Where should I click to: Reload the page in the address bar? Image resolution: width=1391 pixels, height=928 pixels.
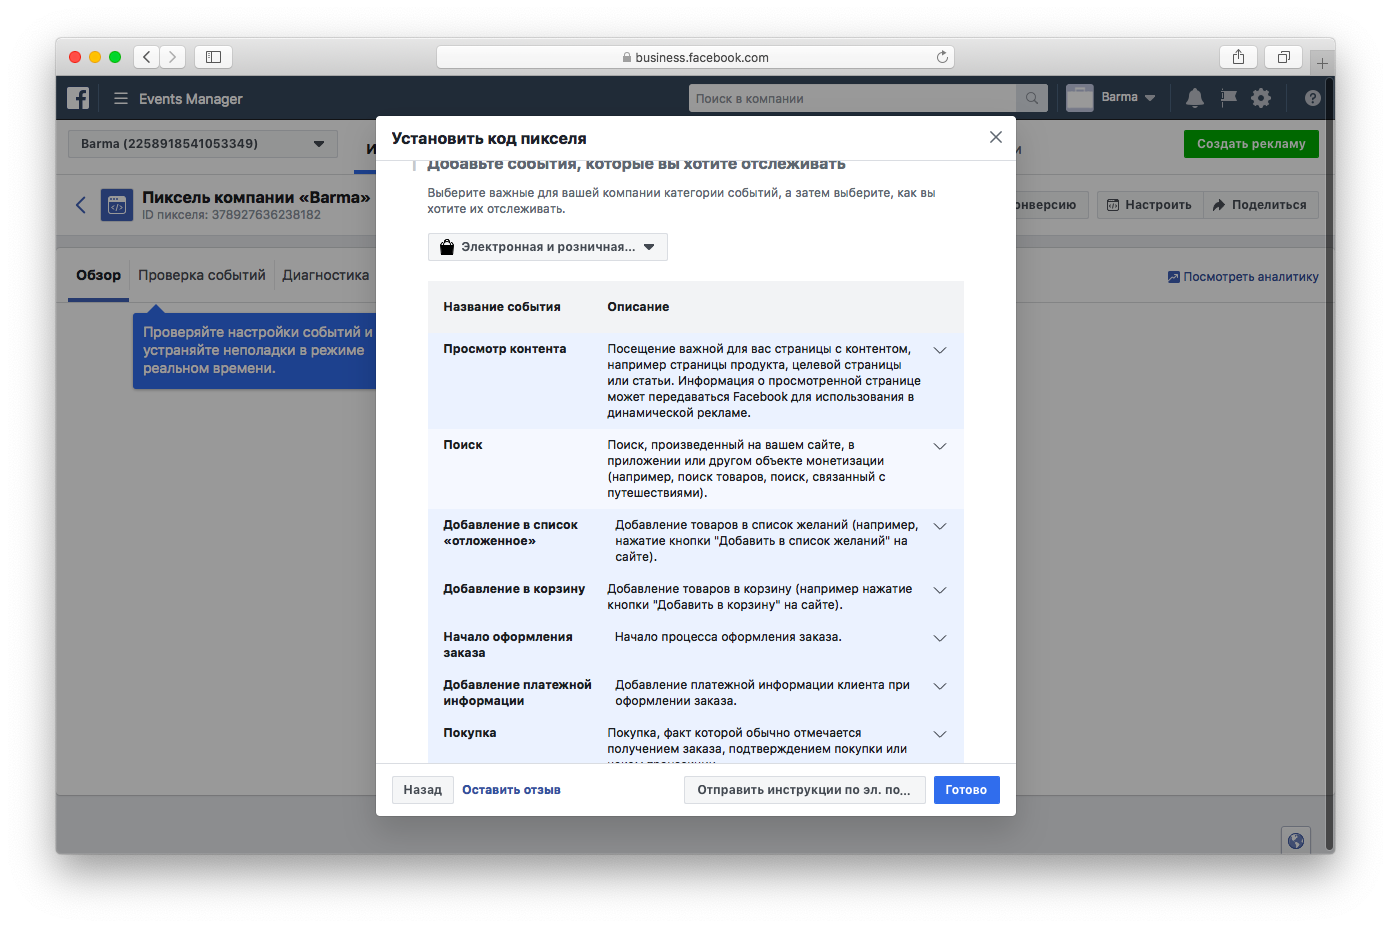point(942,57)
